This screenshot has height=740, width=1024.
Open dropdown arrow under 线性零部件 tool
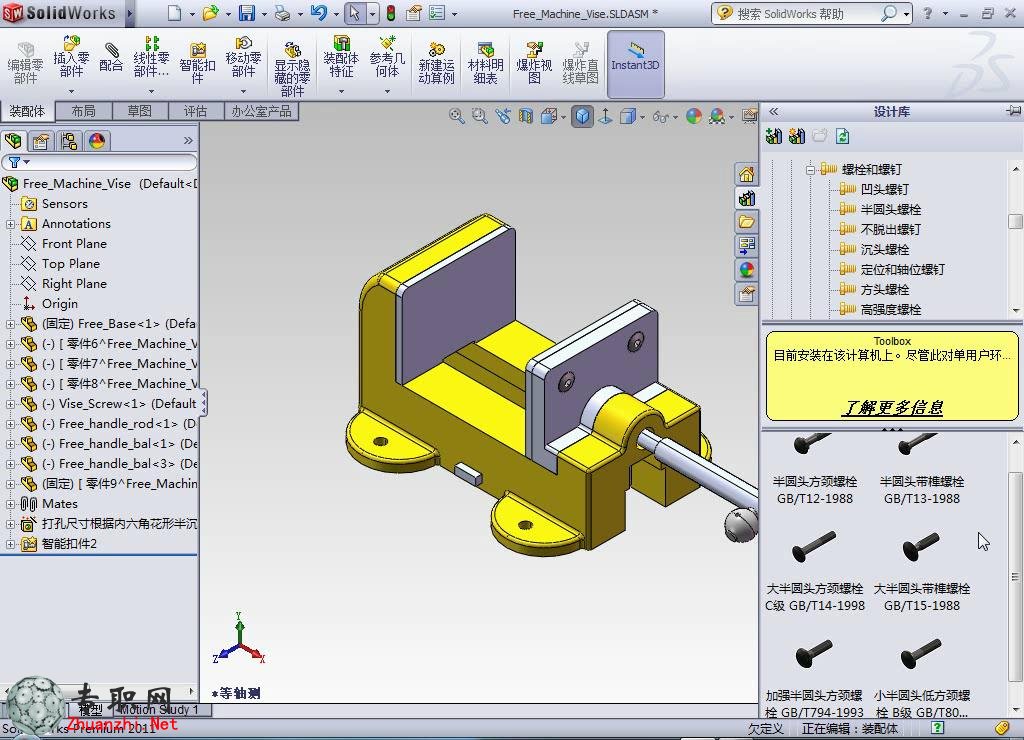click(152, 91)
